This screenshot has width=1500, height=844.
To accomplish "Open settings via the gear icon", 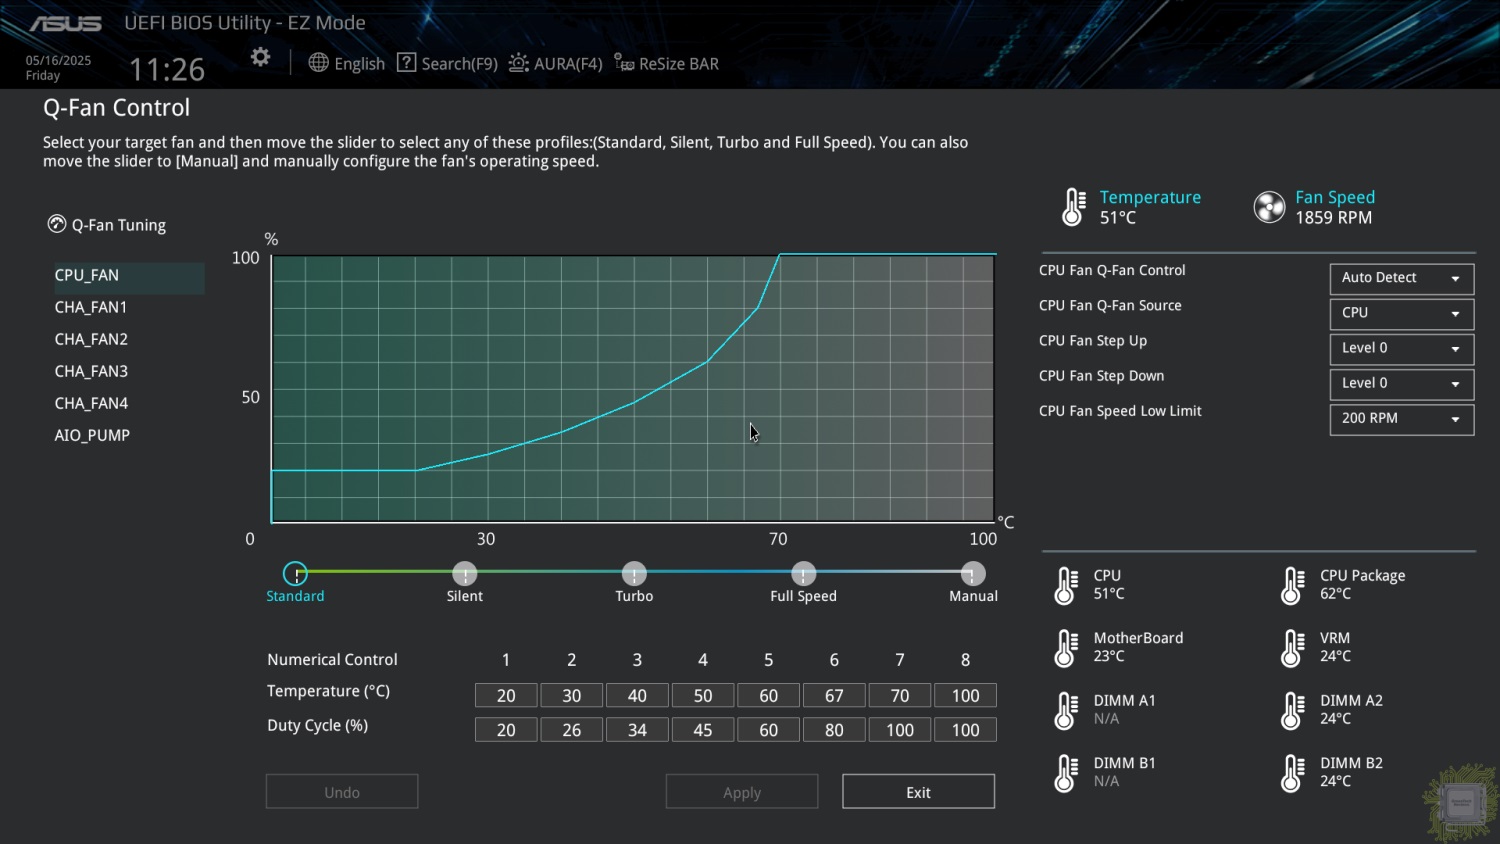I will pos(260,57).
